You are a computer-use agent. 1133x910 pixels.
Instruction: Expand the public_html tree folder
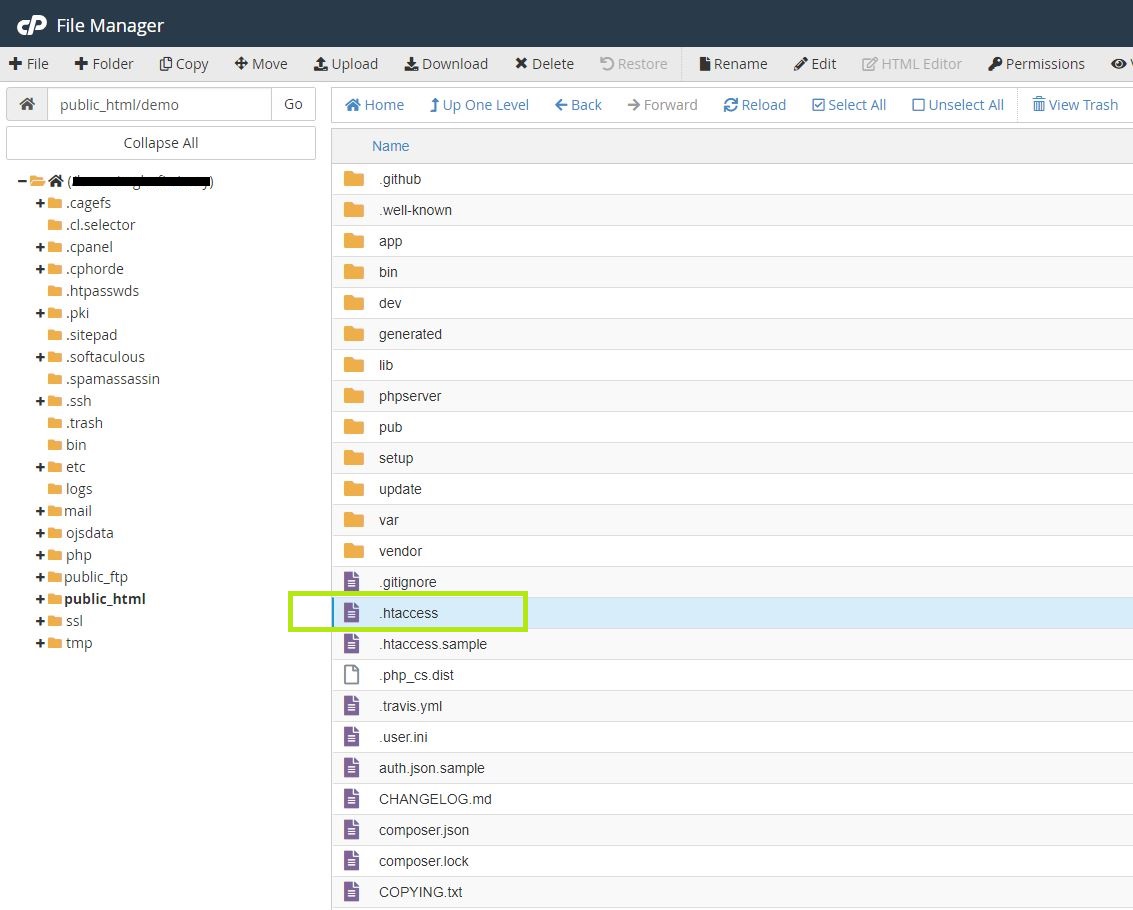[x=41, y=599]
